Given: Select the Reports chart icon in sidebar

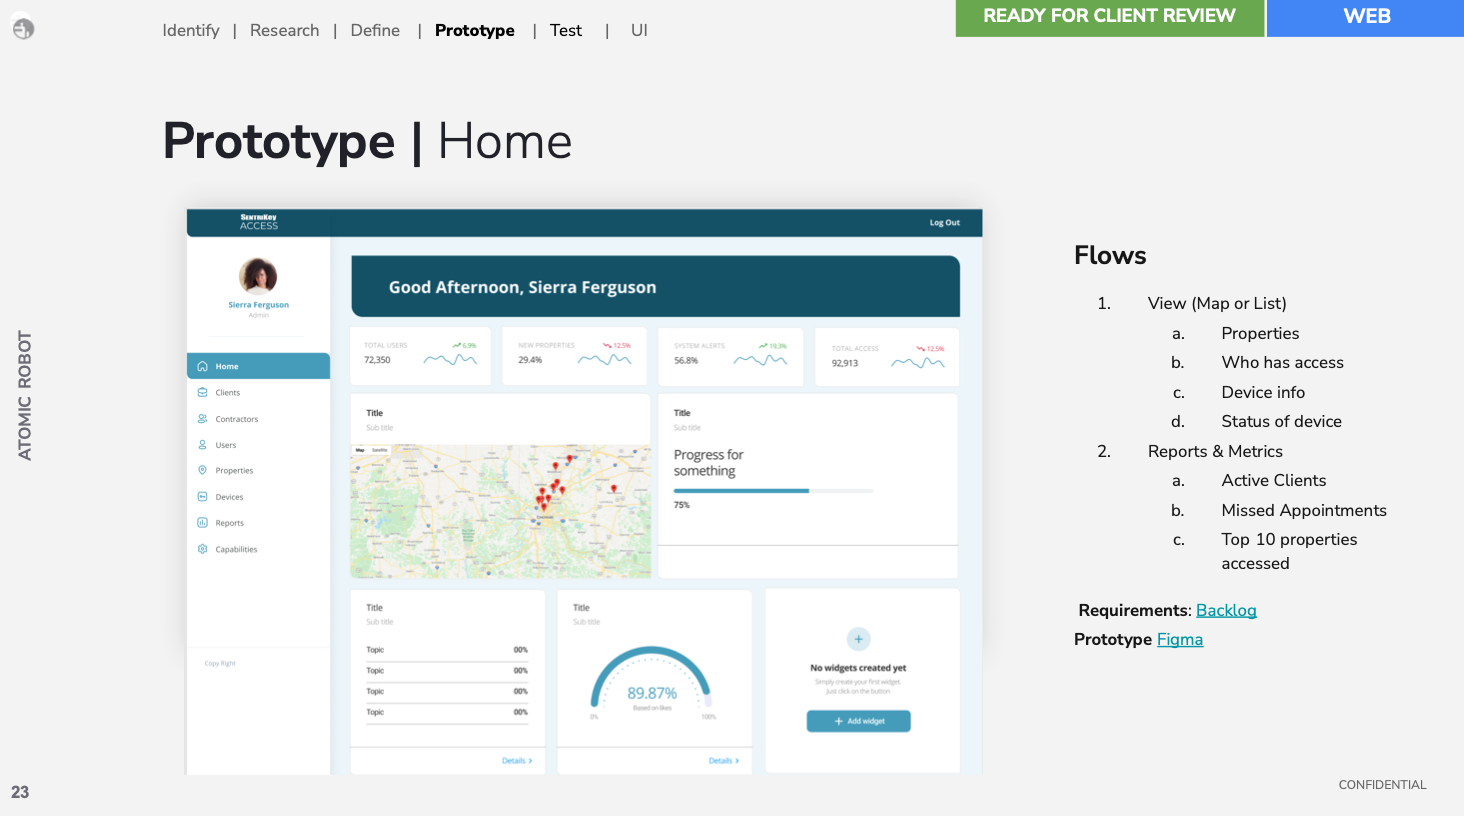Looking at the screenshot, I should pos(202,523).
